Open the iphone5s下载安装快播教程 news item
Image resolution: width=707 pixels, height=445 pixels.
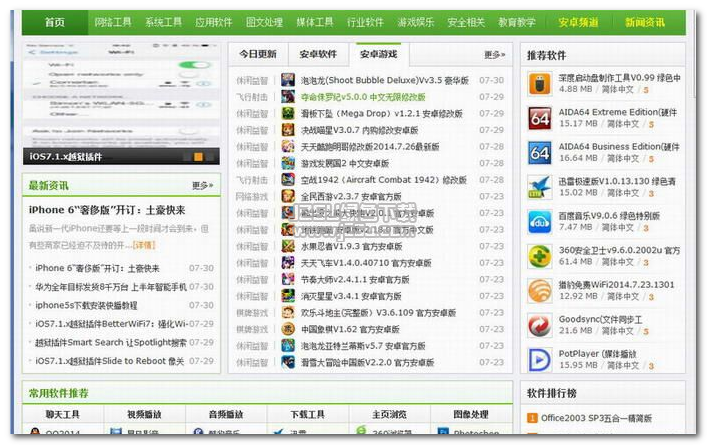point(86,305)
